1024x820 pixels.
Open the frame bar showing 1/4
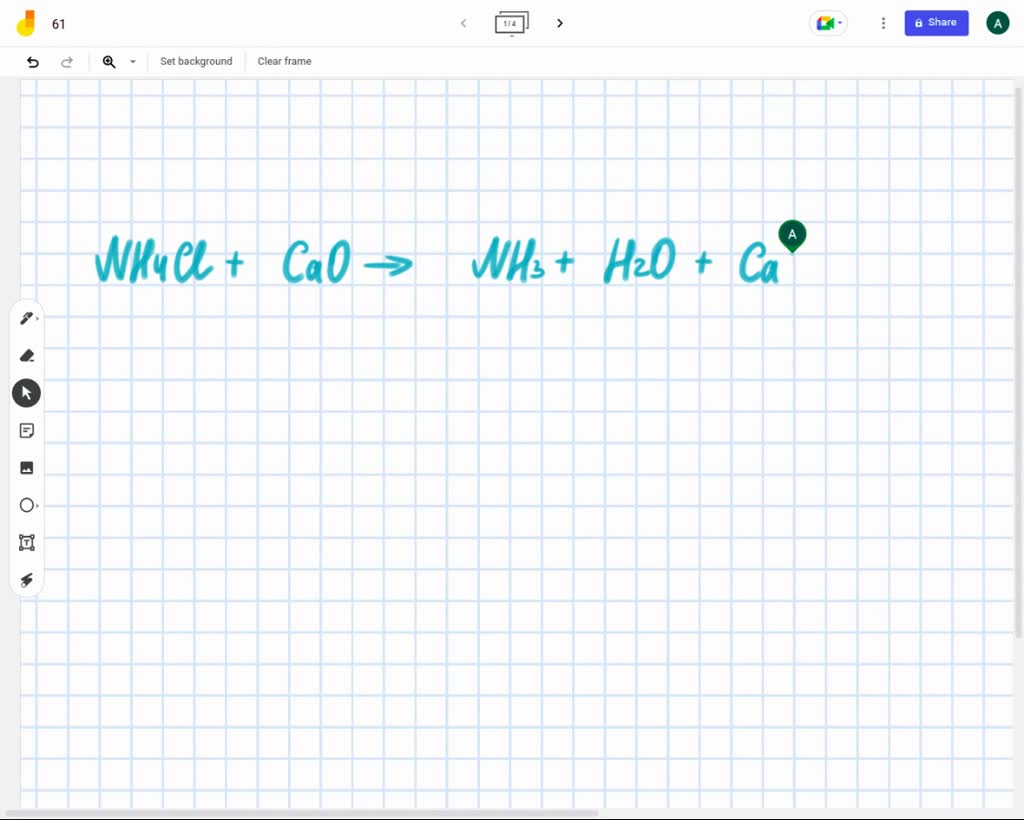511,22
